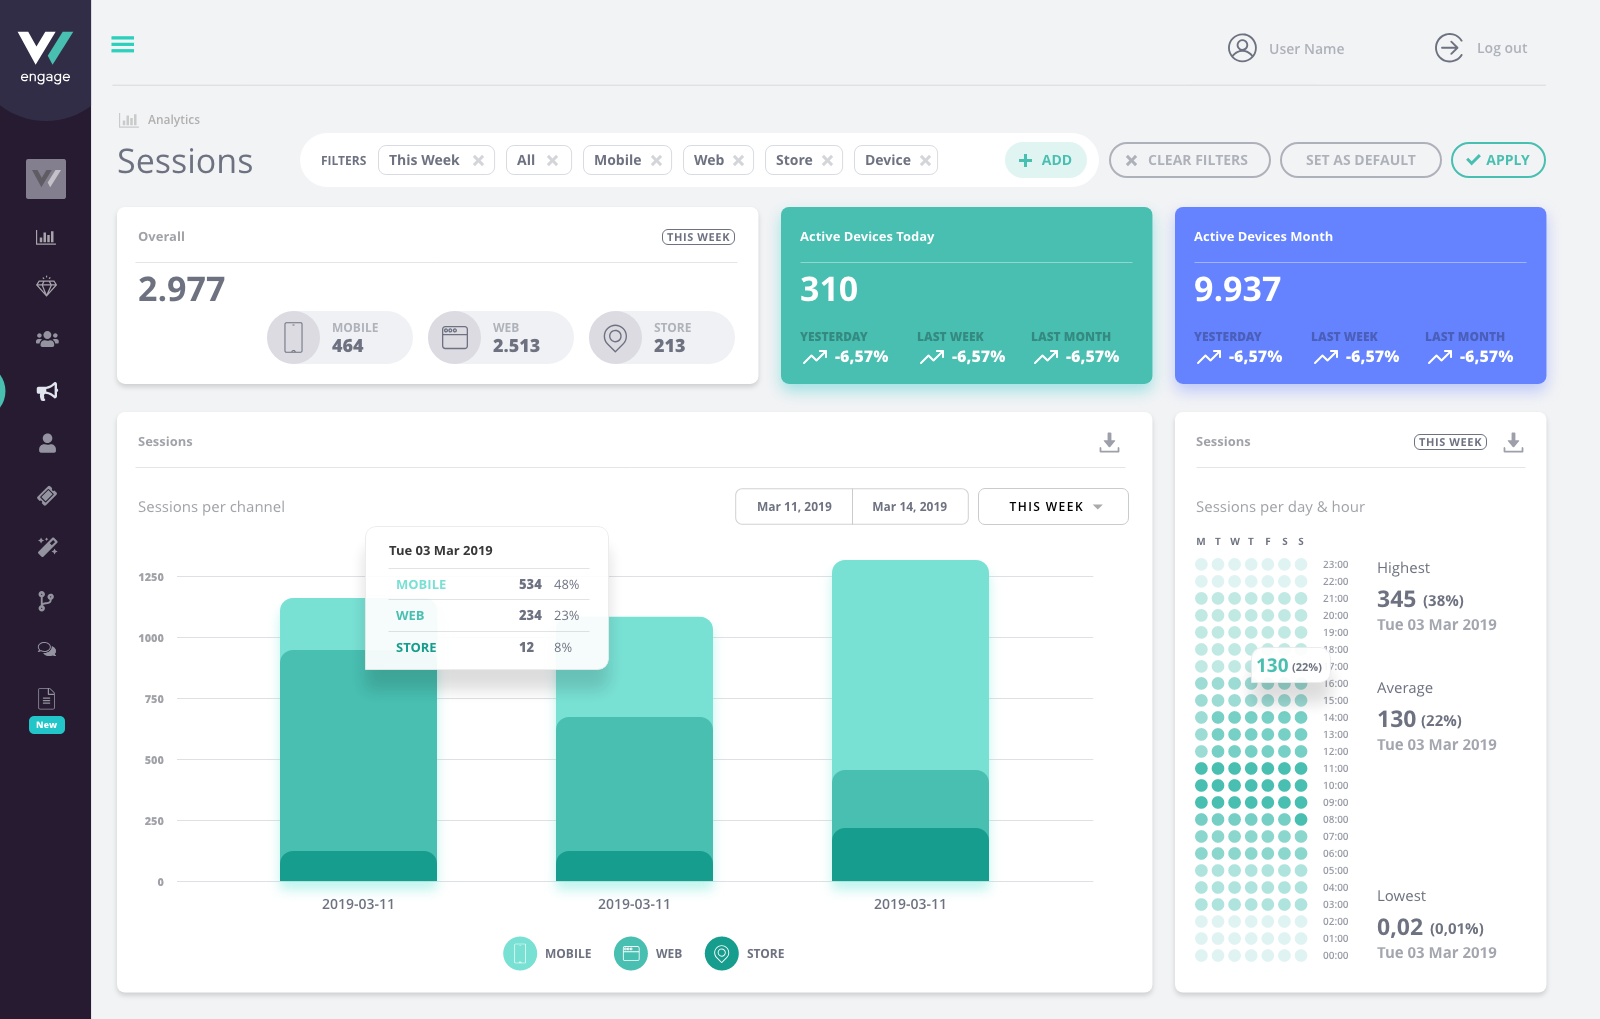Pick the Mar 11, 2019 start date
Image resolution: width=1600 pixels, height=1019 pixels.
coord(794,506)
